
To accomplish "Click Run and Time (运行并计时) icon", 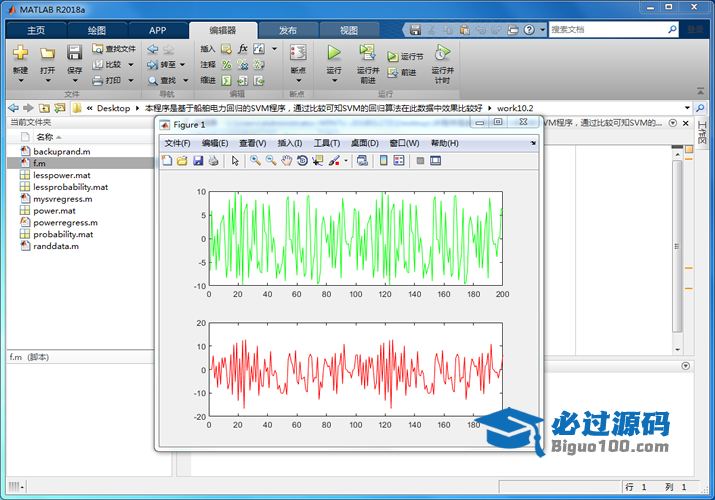I will tap(442, 53).
